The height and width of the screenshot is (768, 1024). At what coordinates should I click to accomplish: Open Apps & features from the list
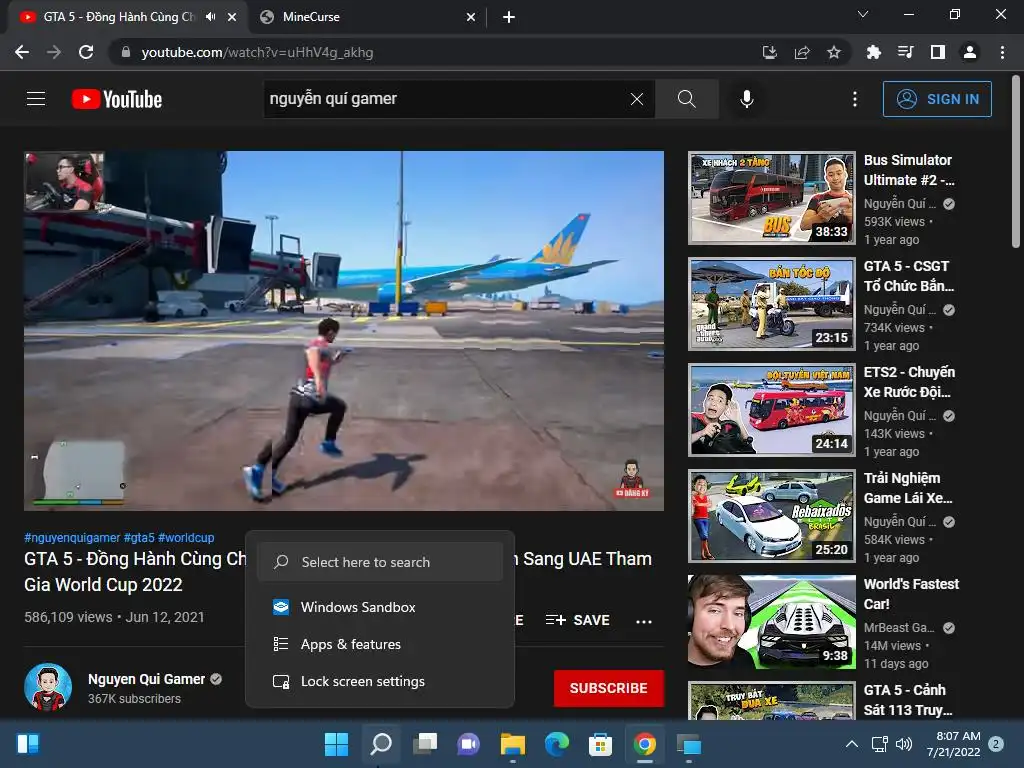(379, 644)
